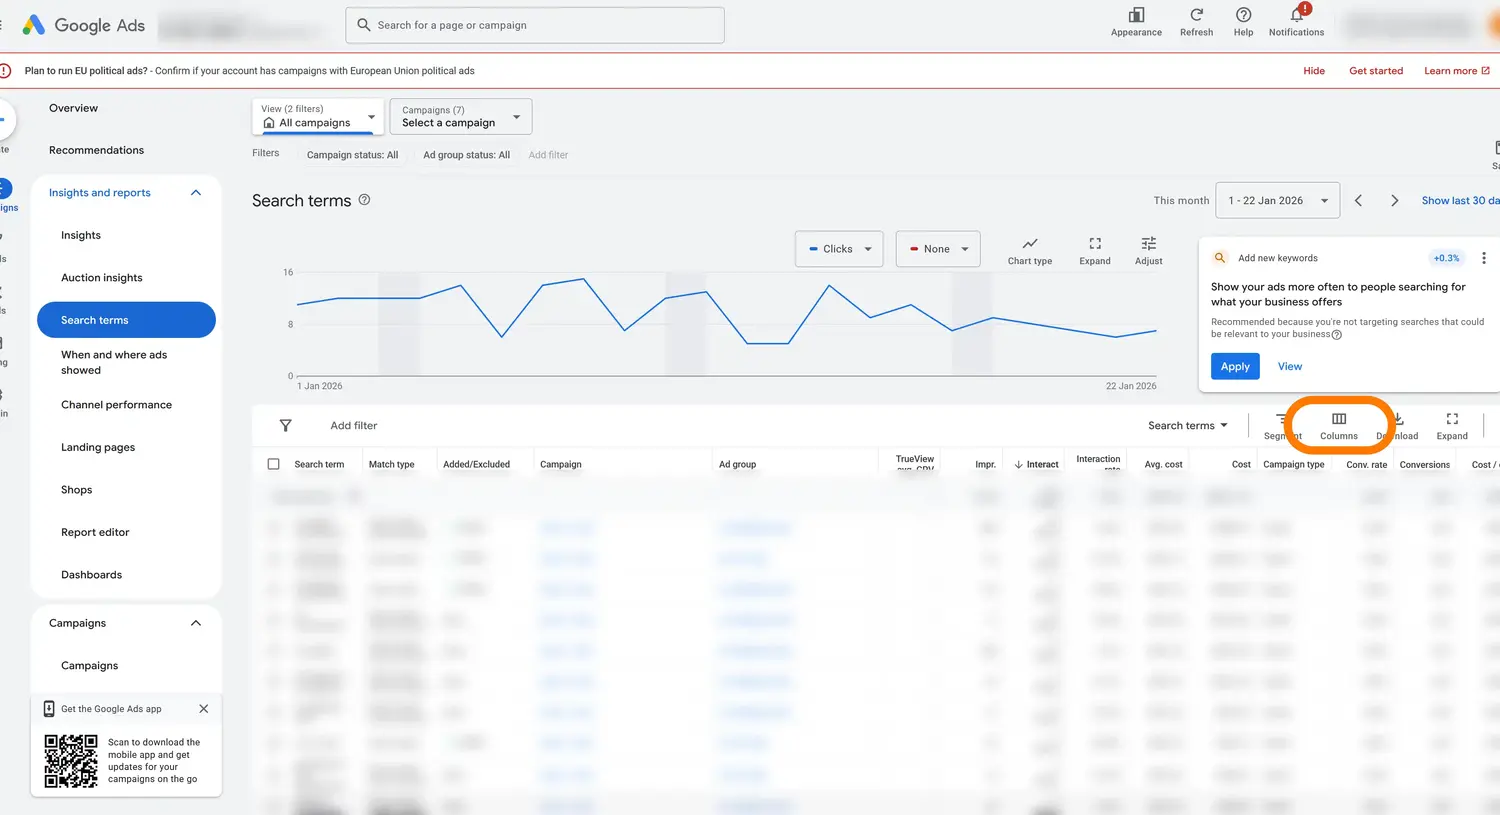
Task: Click the Adjust chart icon
Action: 1147,249
